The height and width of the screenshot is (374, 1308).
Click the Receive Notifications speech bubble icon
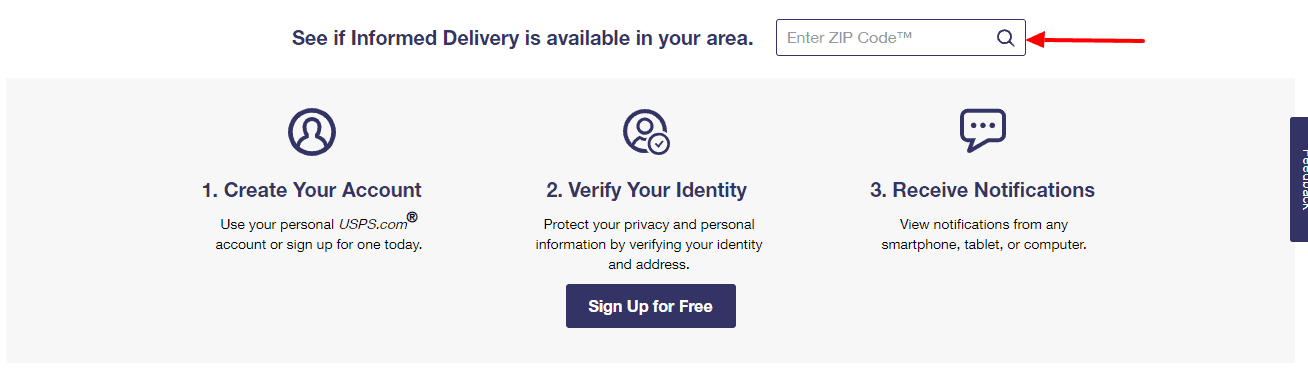tap(982, 130)
